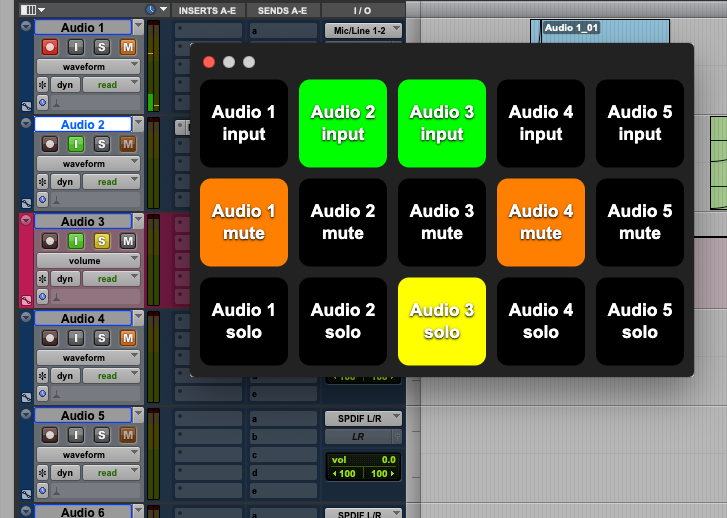Click the elastic audio icon at Audio 3's left edge

26,301
